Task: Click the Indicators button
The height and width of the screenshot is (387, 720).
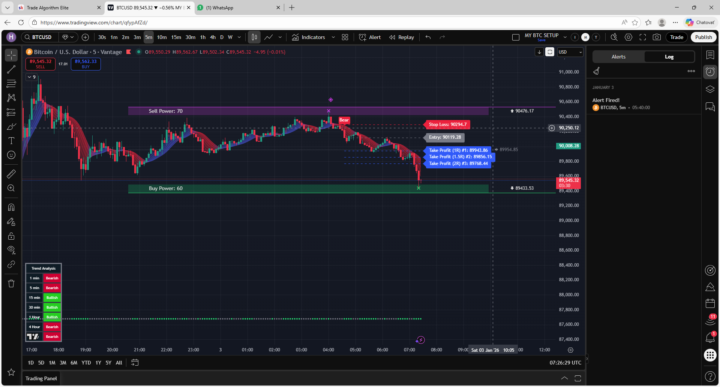Action: tap(309, 37)
